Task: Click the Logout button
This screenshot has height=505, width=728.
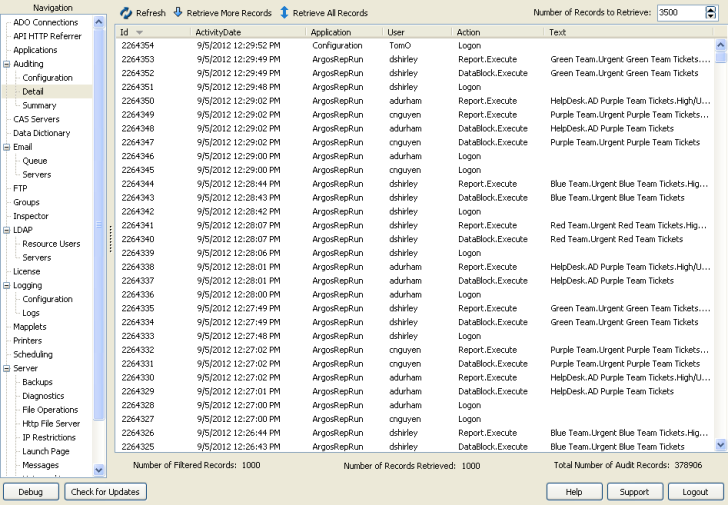Action: pyautogui.click(x=695, y=492)
